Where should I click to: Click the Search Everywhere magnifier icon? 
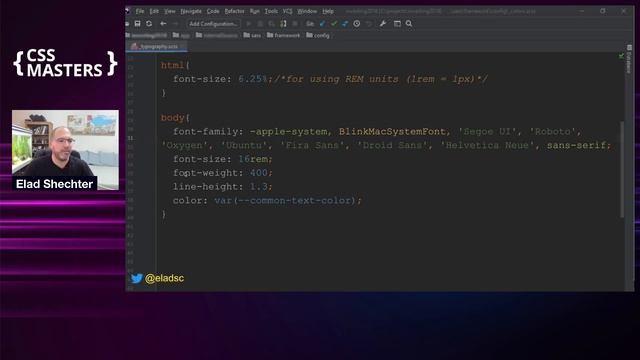pyautogui.click(x=409, y=24)
